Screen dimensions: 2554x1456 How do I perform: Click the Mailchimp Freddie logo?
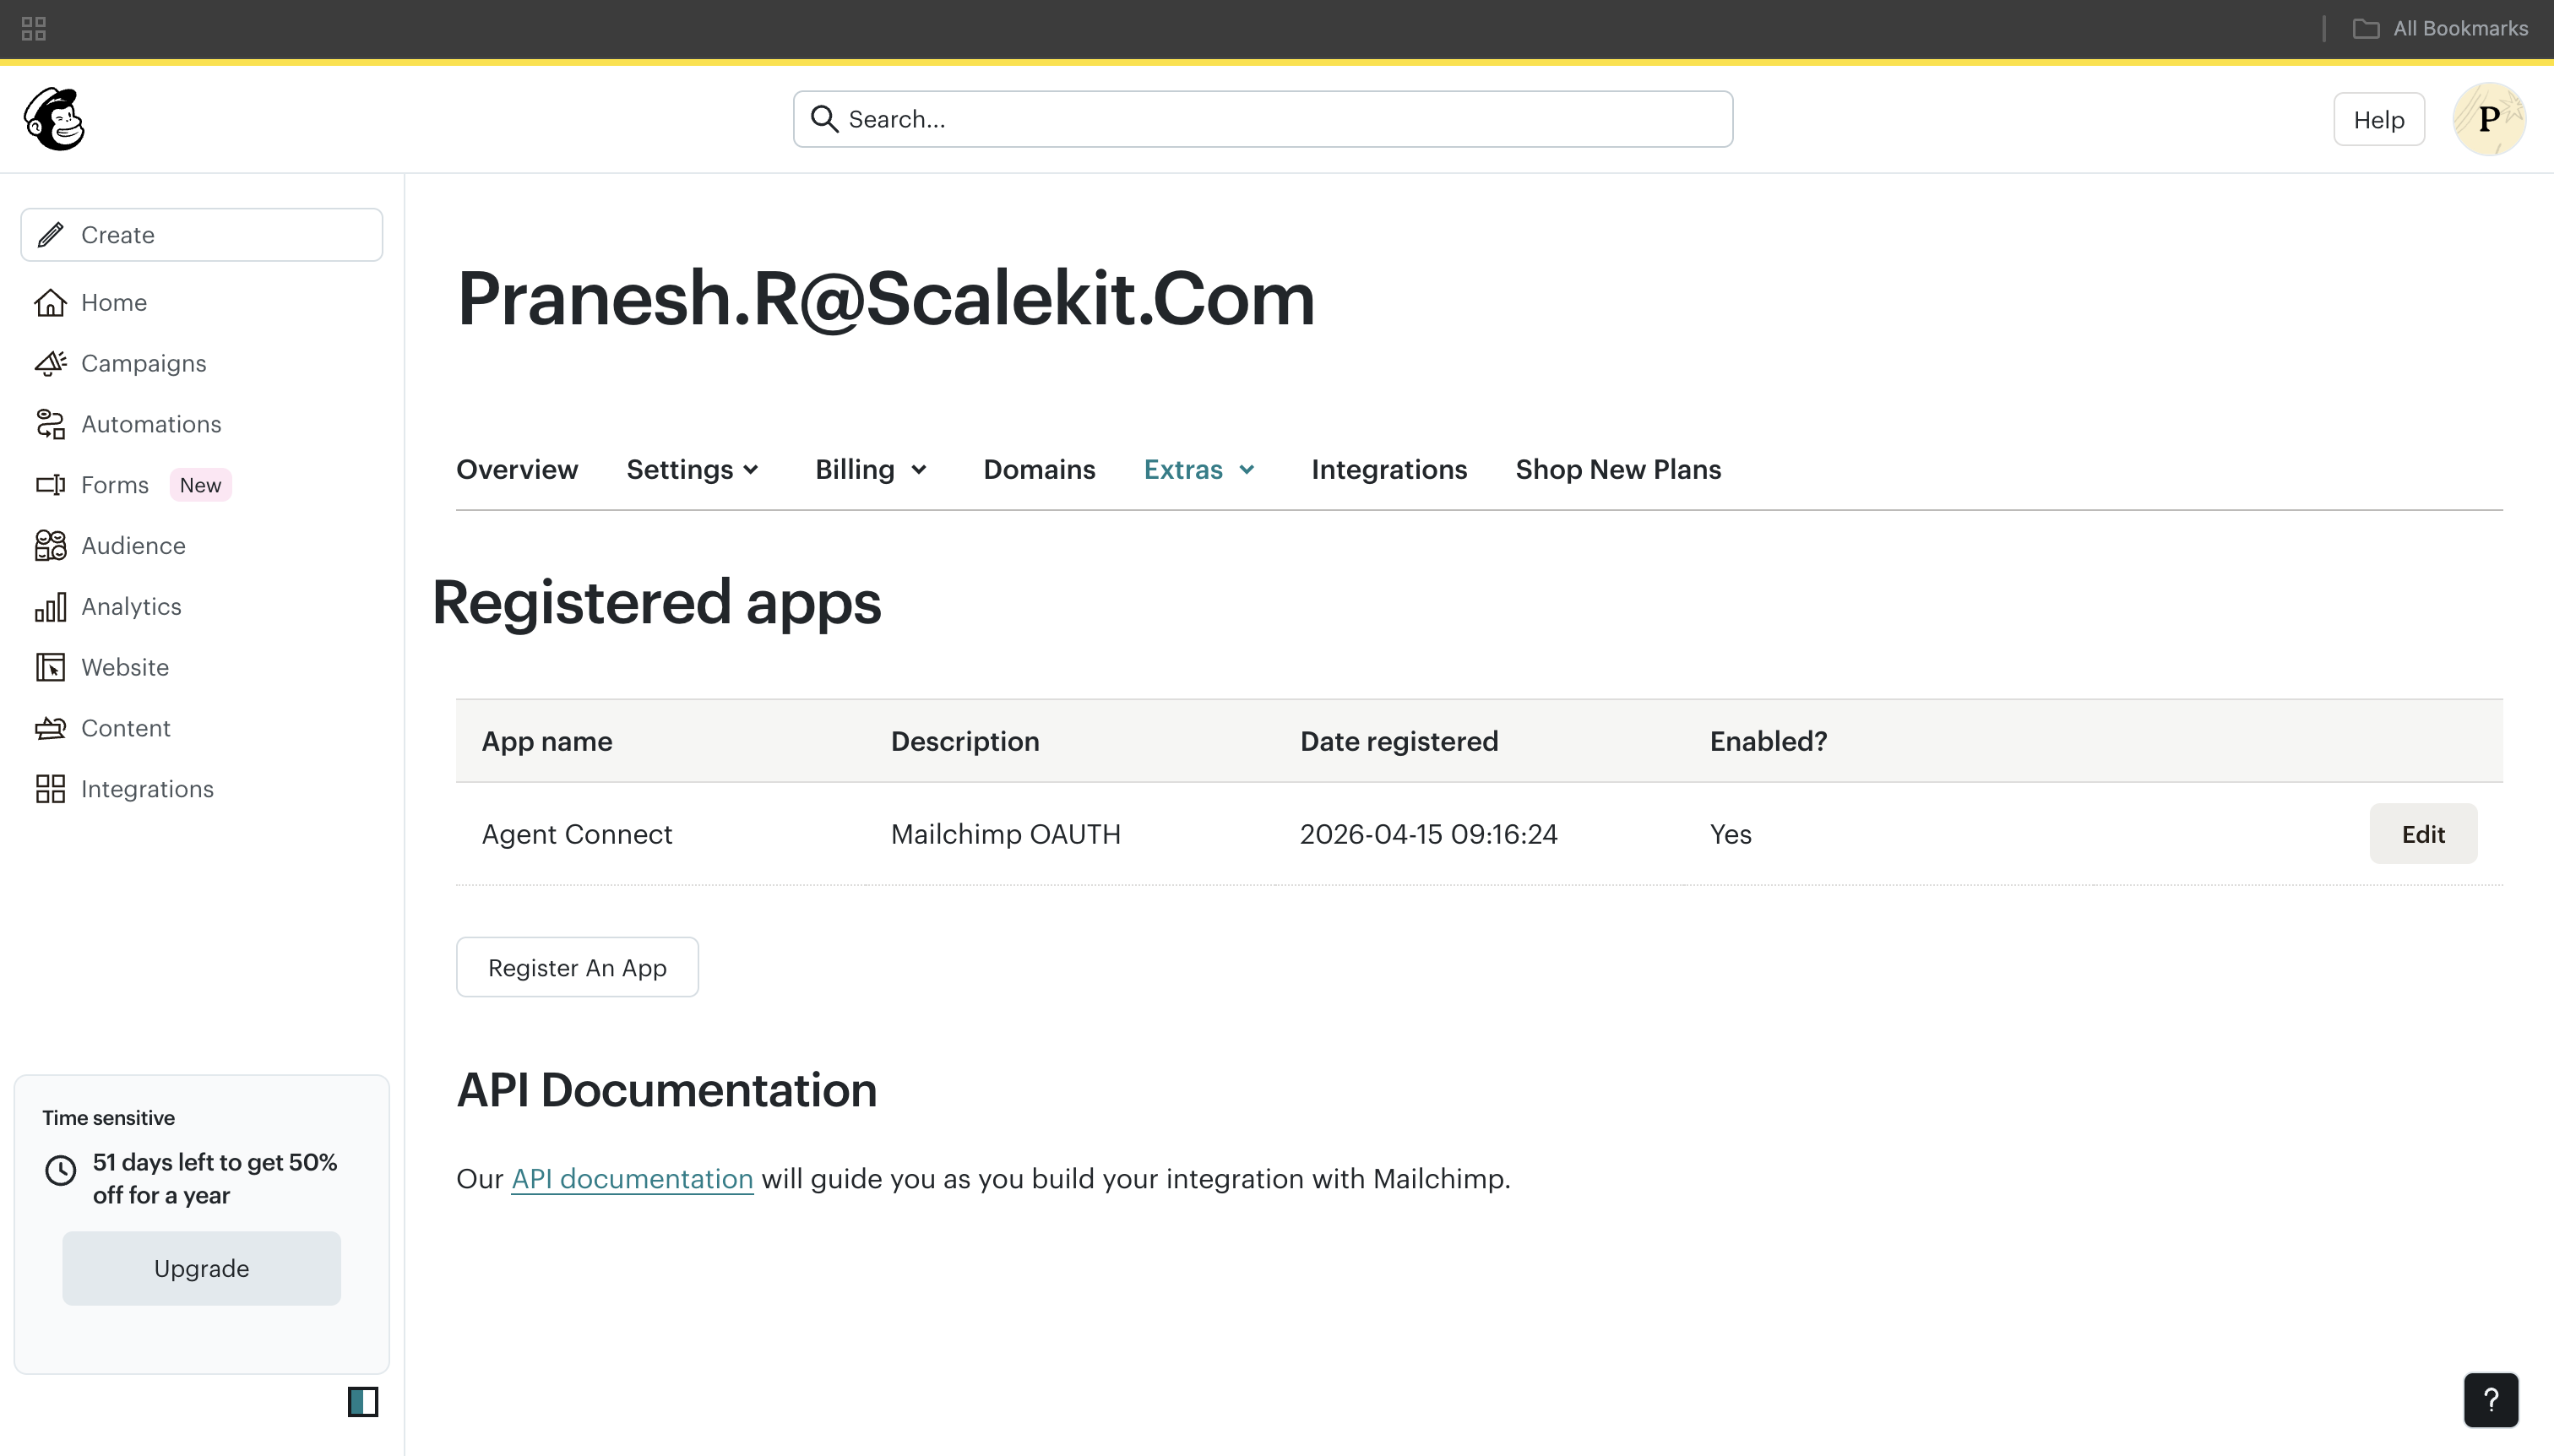point(54,119)
